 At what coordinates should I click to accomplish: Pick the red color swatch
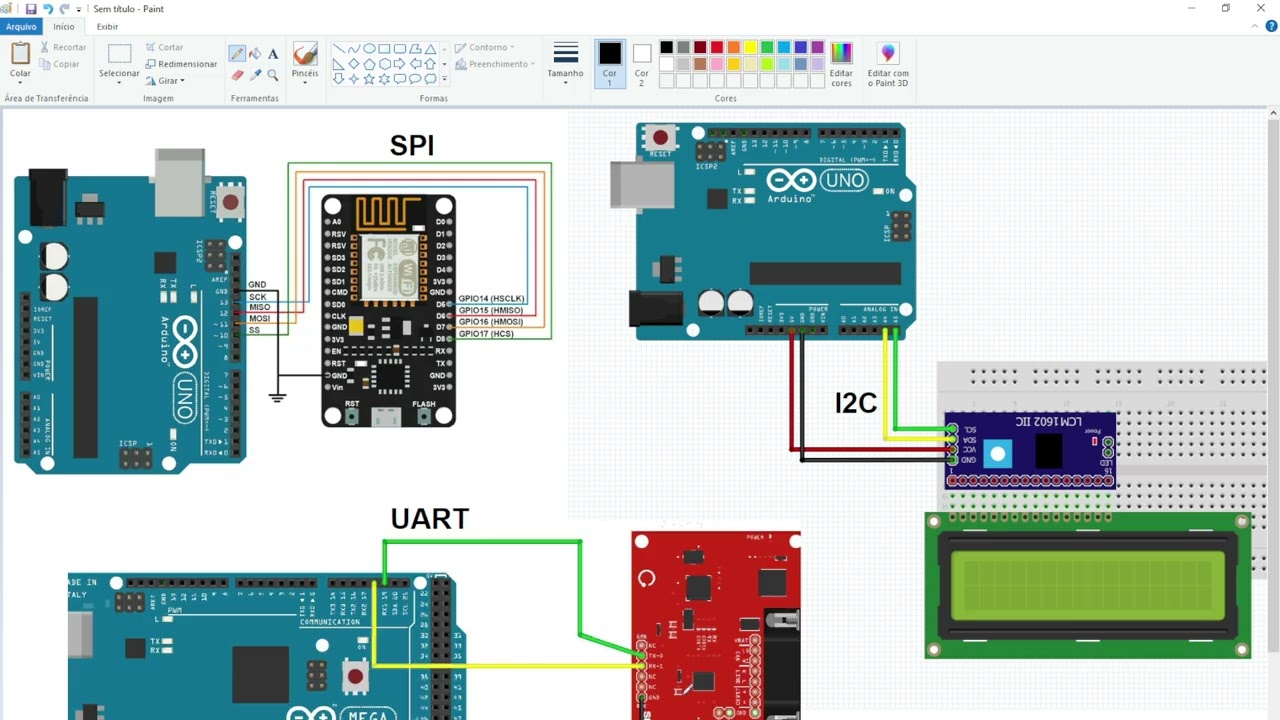[x=717, y=47]
